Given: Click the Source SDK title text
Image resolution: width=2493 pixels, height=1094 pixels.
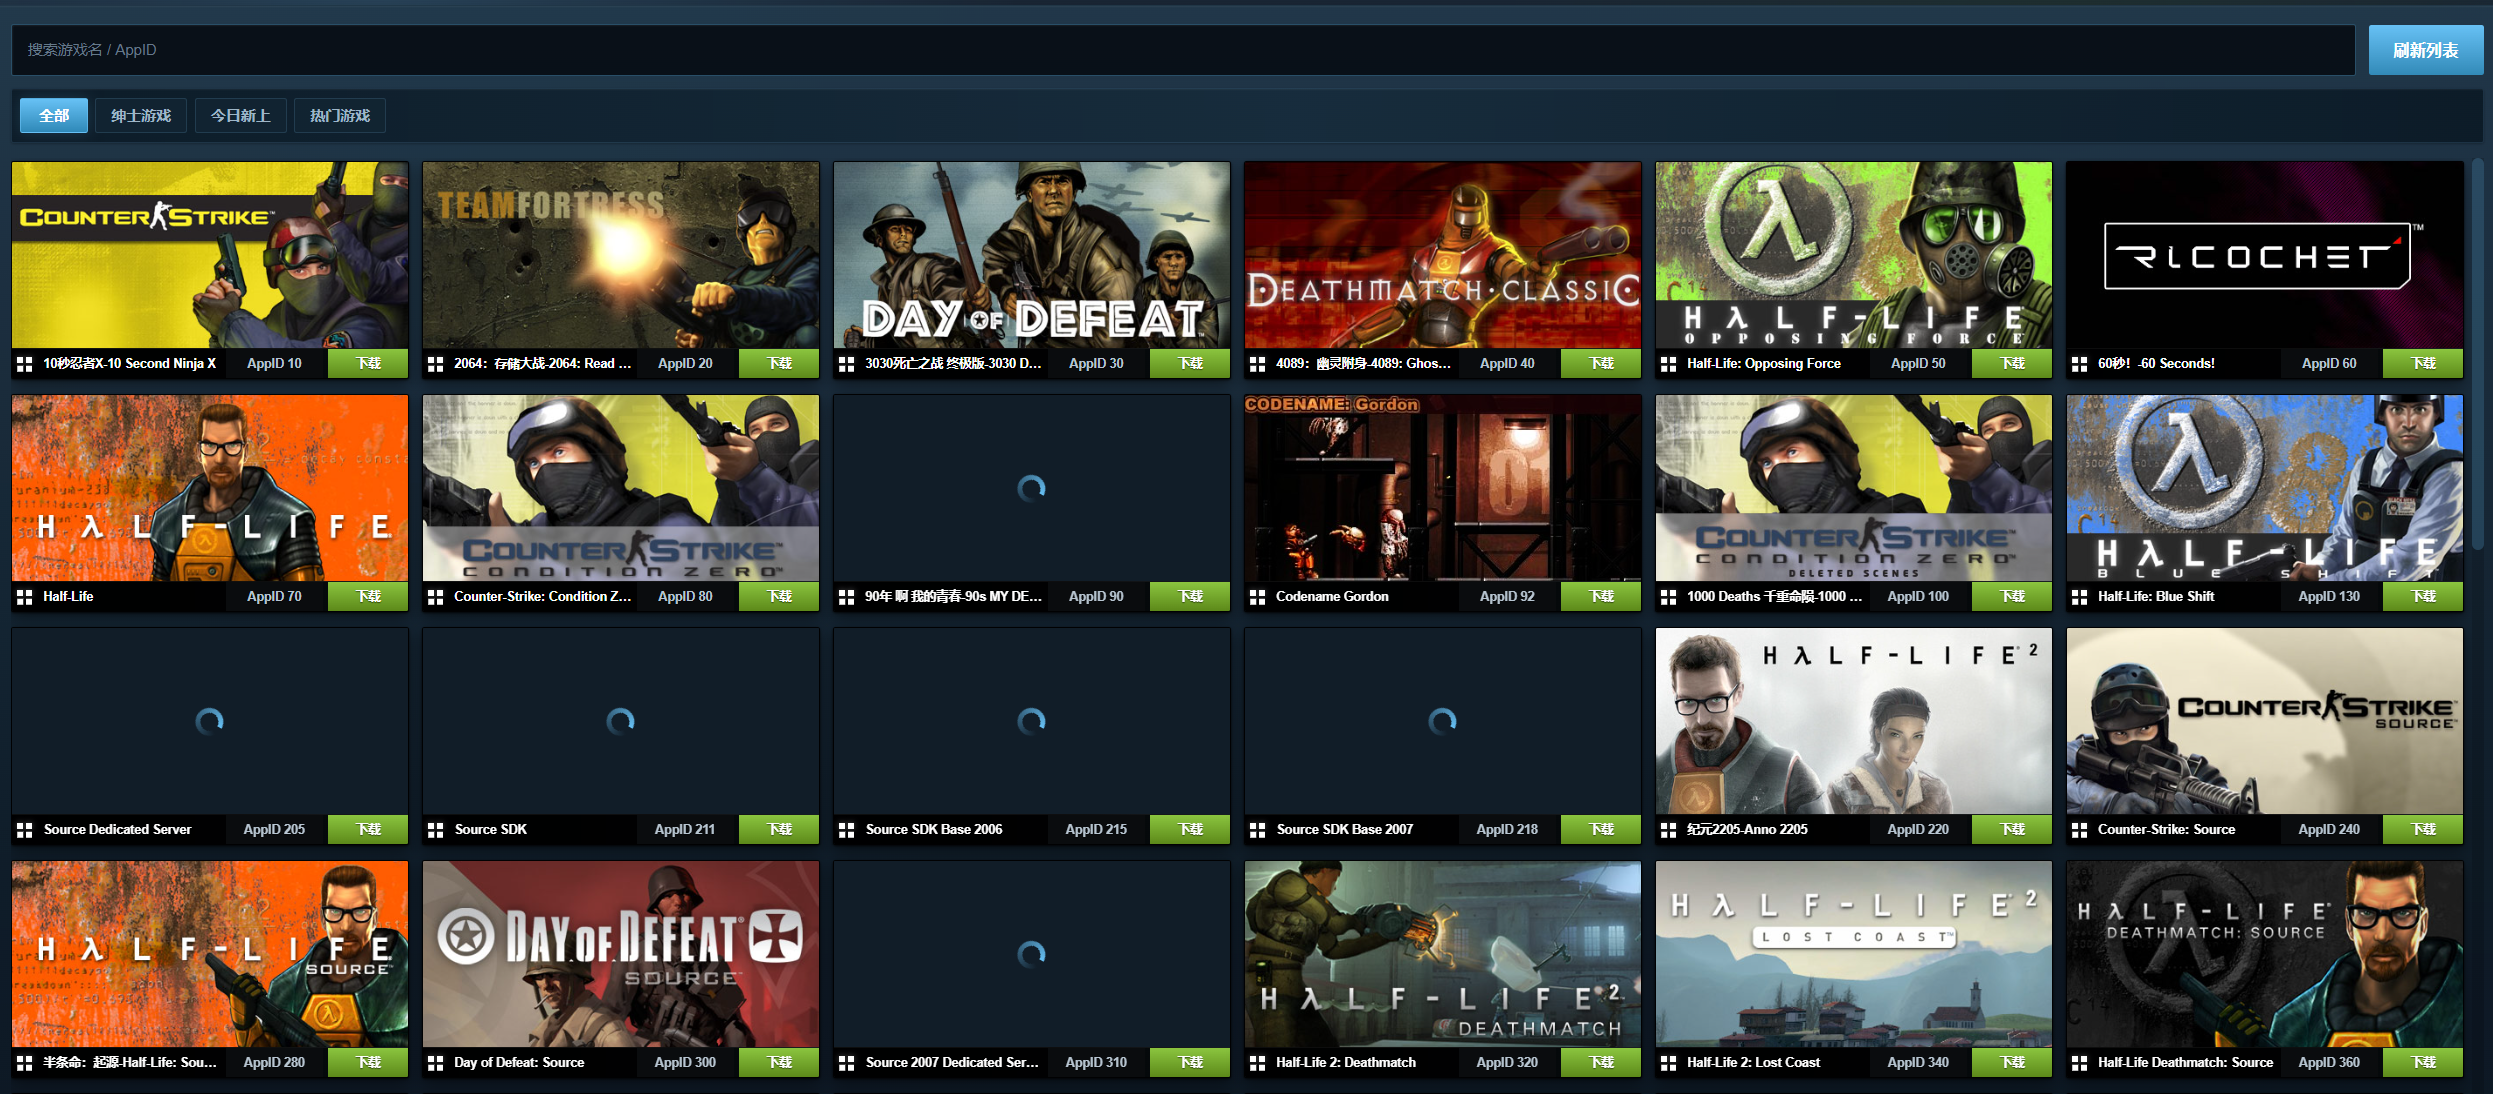Looking at the screenshot, I should (491, 830).
